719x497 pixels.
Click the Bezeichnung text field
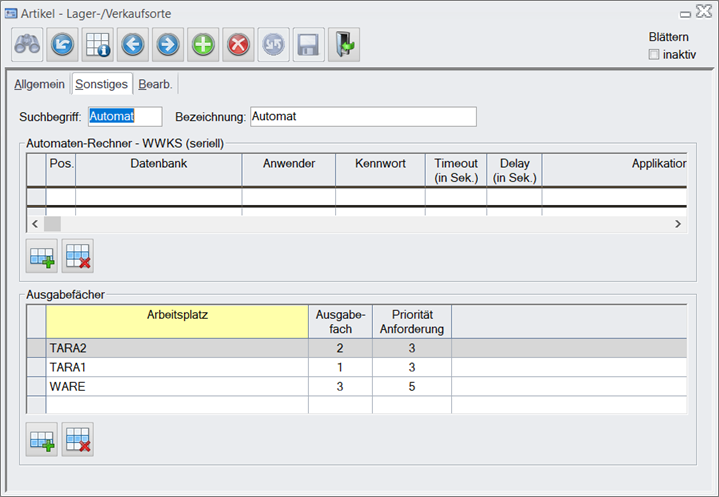[362, 117]
